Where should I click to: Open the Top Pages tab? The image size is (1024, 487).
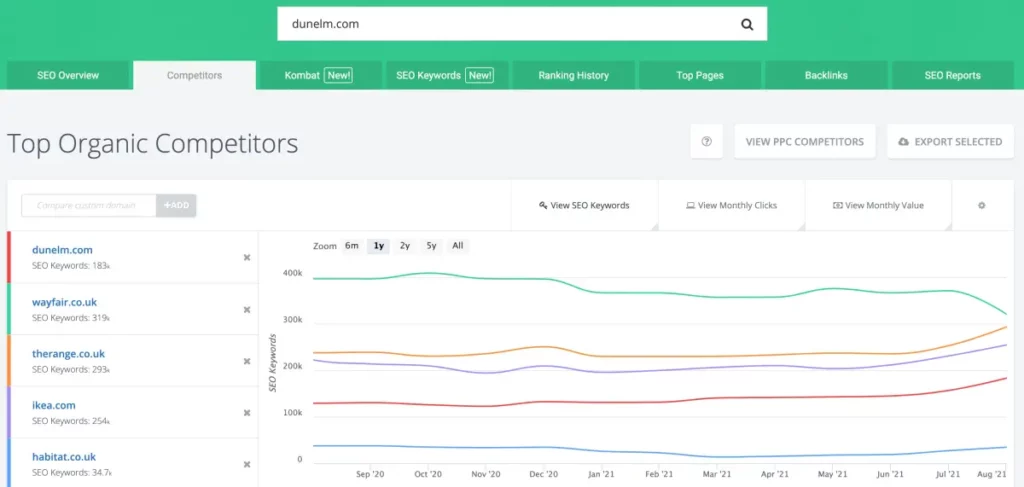point(699,75)
